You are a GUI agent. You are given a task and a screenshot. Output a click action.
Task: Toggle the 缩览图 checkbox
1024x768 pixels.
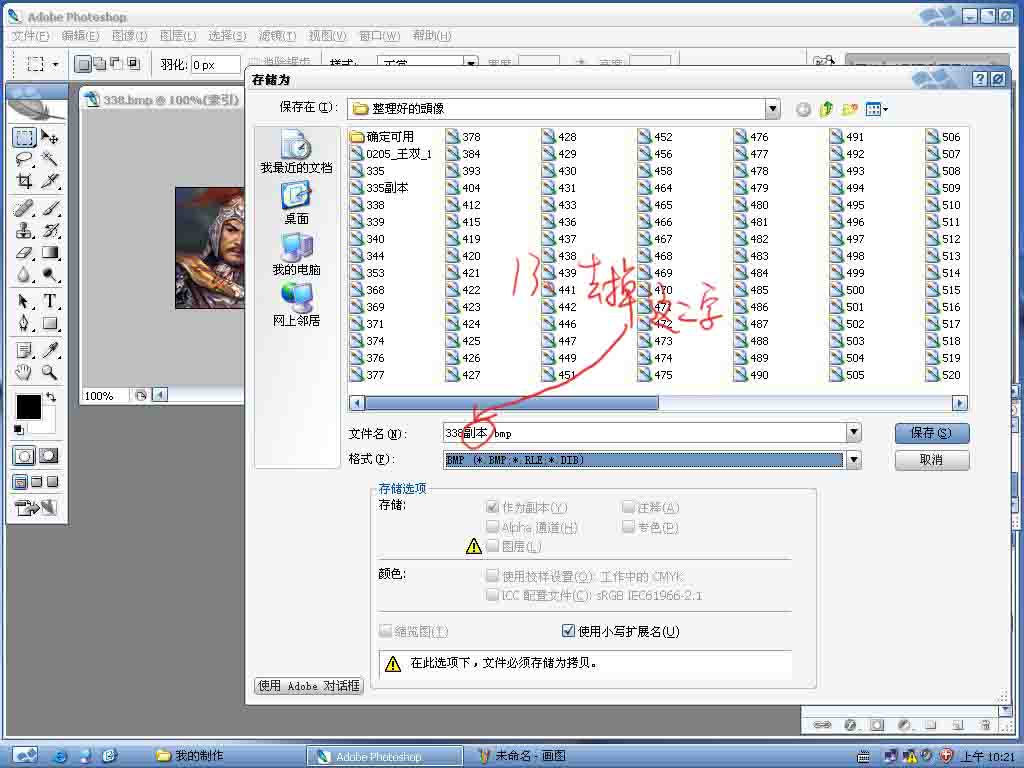(386, 631)
